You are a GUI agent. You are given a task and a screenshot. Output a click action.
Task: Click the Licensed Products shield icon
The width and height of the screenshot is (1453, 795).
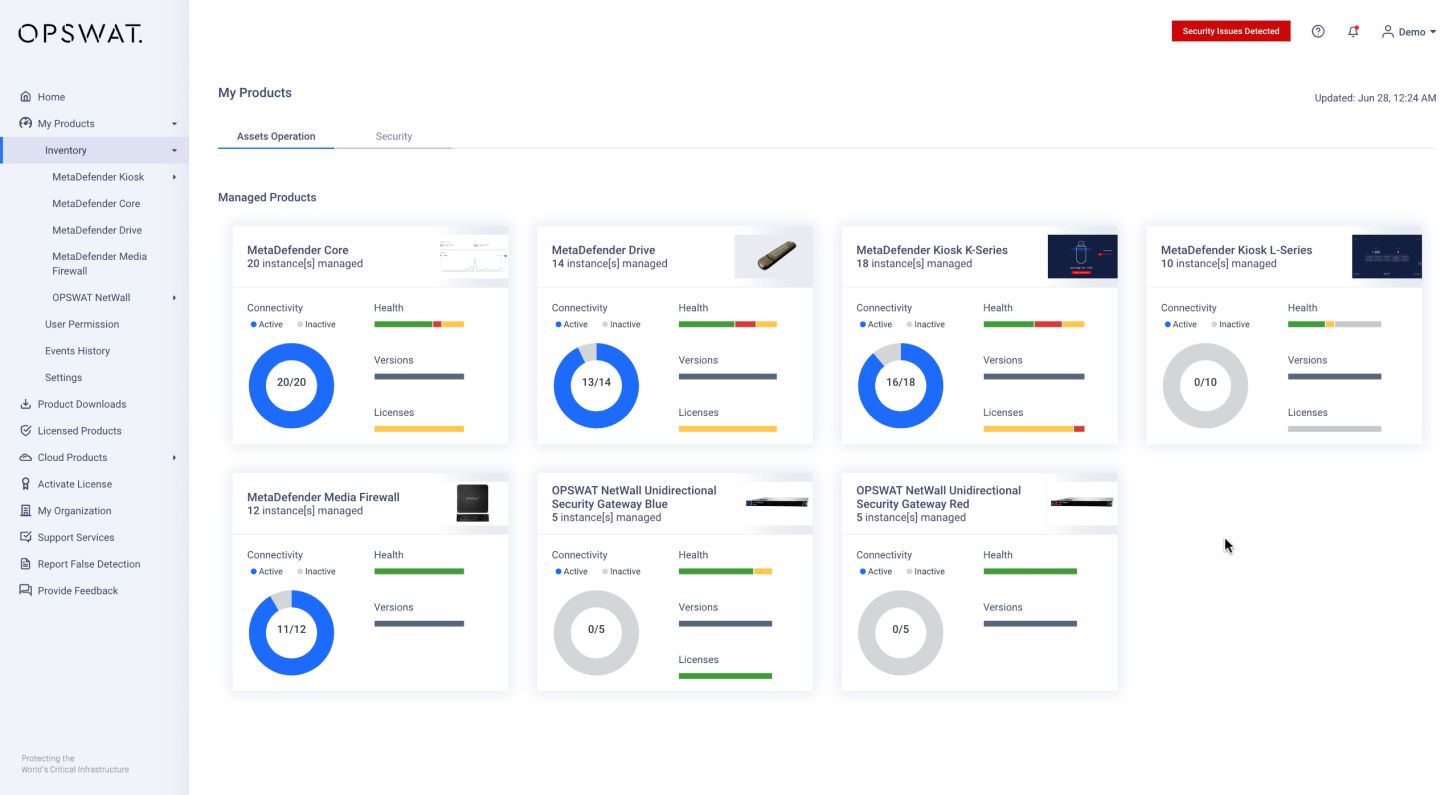tap(26, 431)
